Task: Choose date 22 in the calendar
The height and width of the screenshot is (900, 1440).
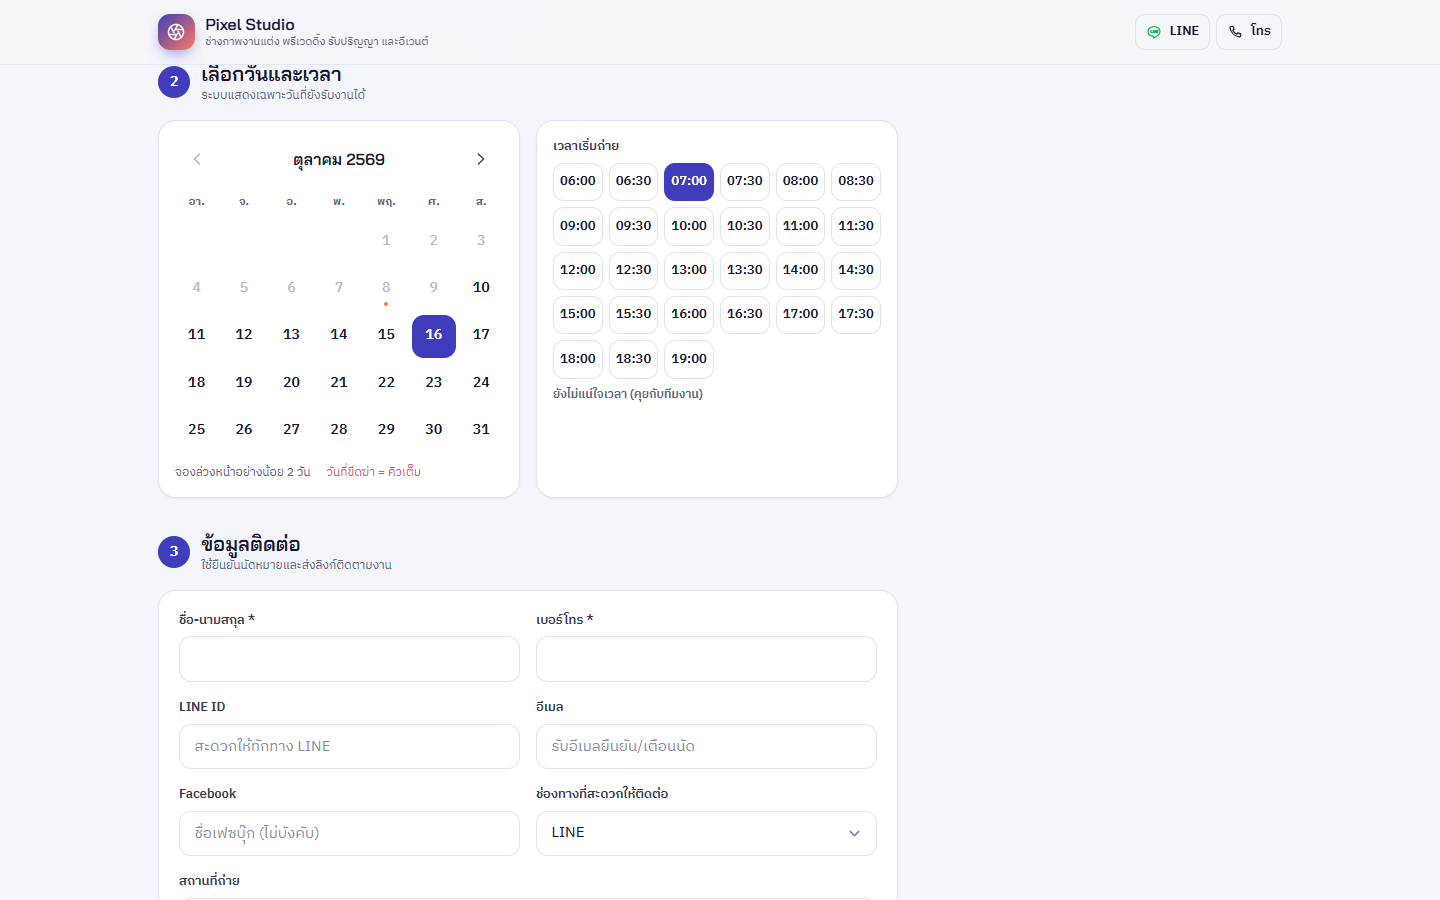Action: coord(386,383)
